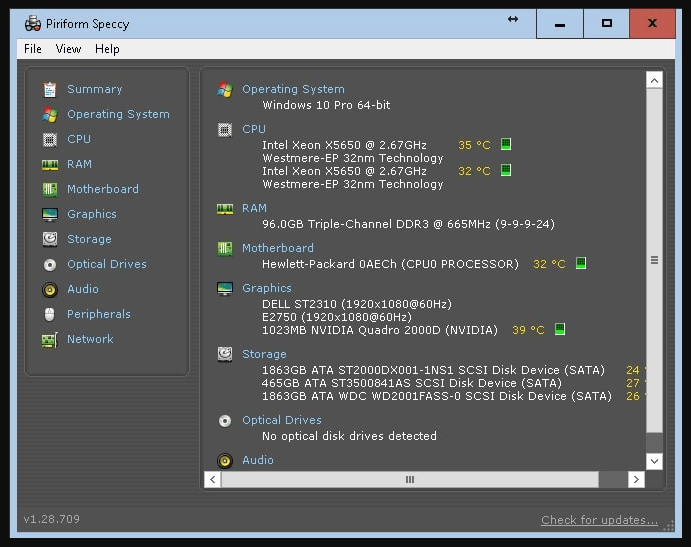The image size is (691, 547).
Task: Click the Summary clipboard icon in sidebar
Action: click(x=50, y=89)
